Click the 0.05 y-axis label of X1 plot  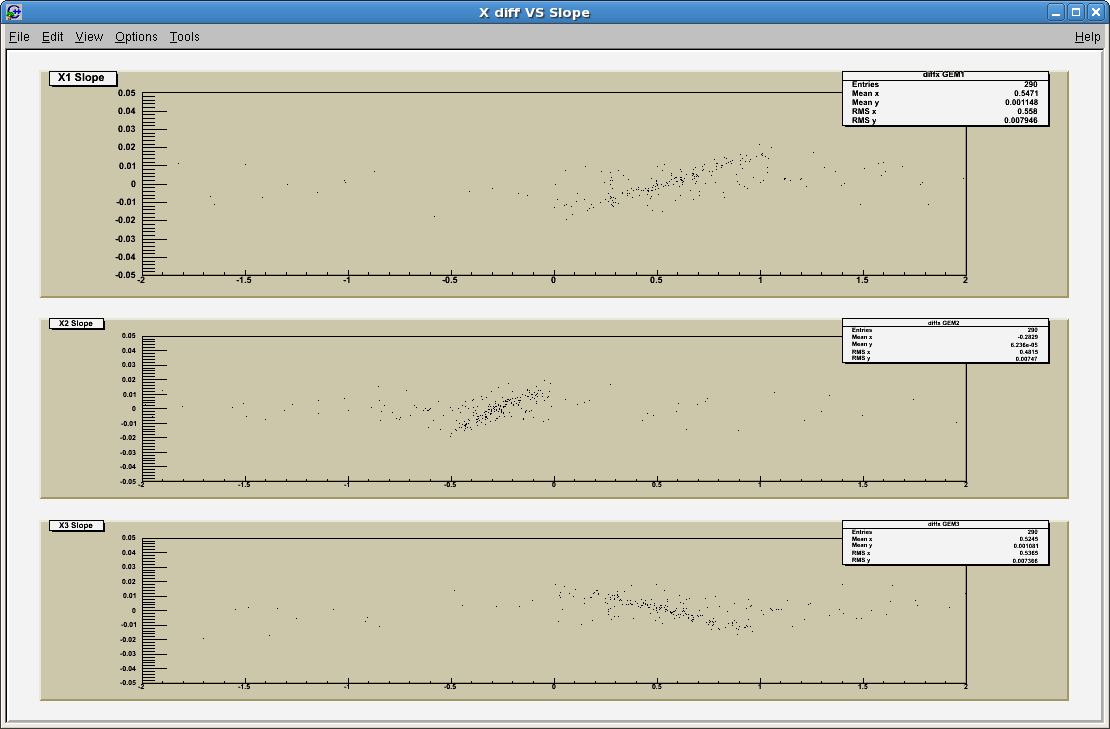click(127, 93)
